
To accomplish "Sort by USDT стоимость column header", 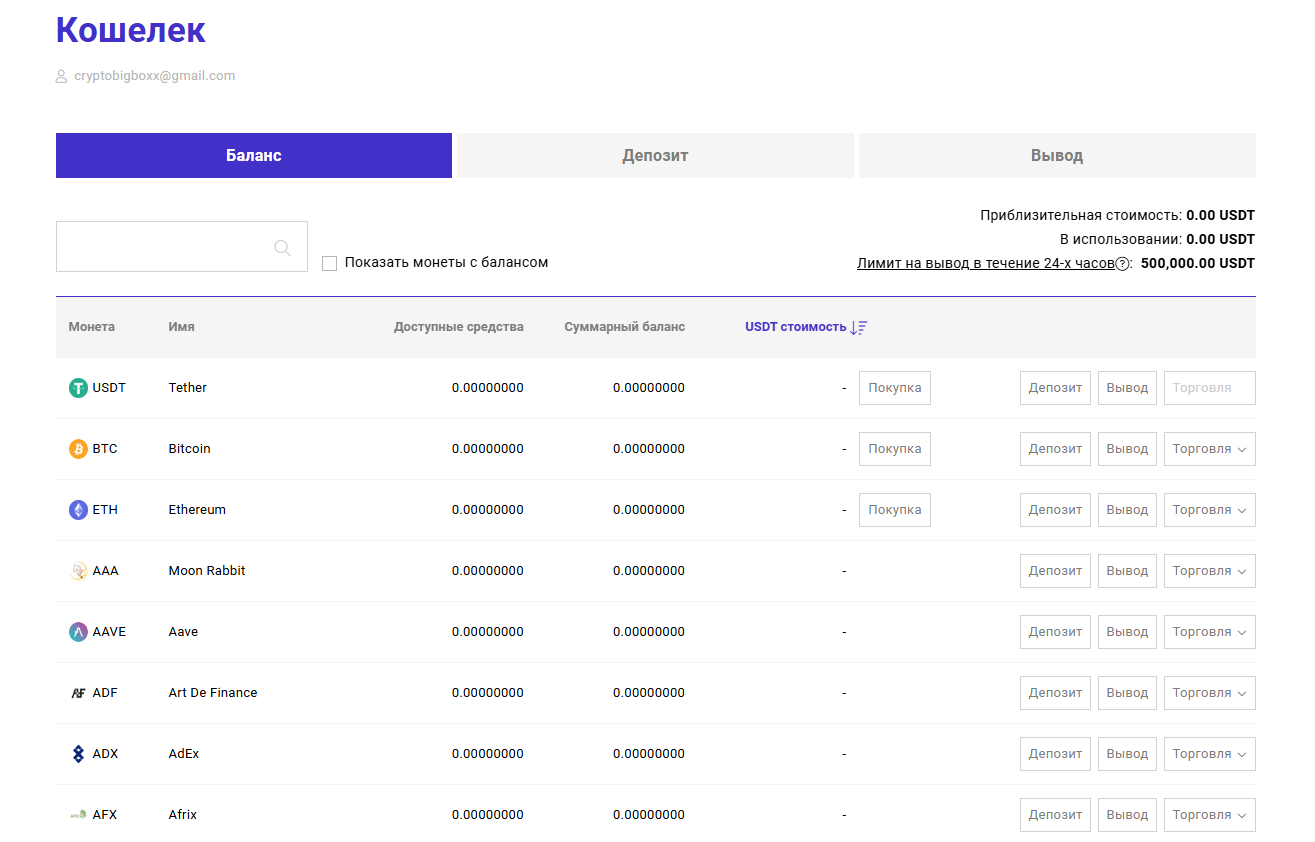I will point(796,327).
